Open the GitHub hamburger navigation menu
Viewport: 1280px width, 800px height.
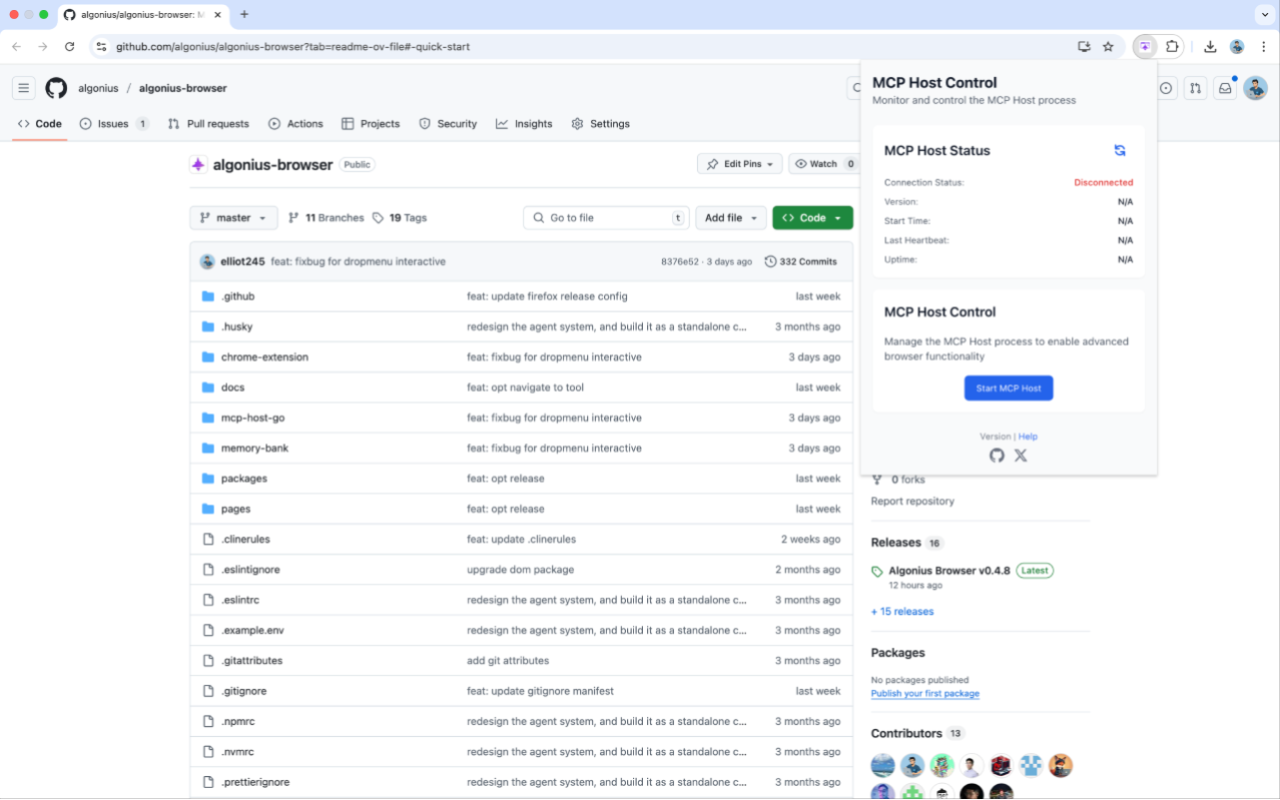point(24,88)
